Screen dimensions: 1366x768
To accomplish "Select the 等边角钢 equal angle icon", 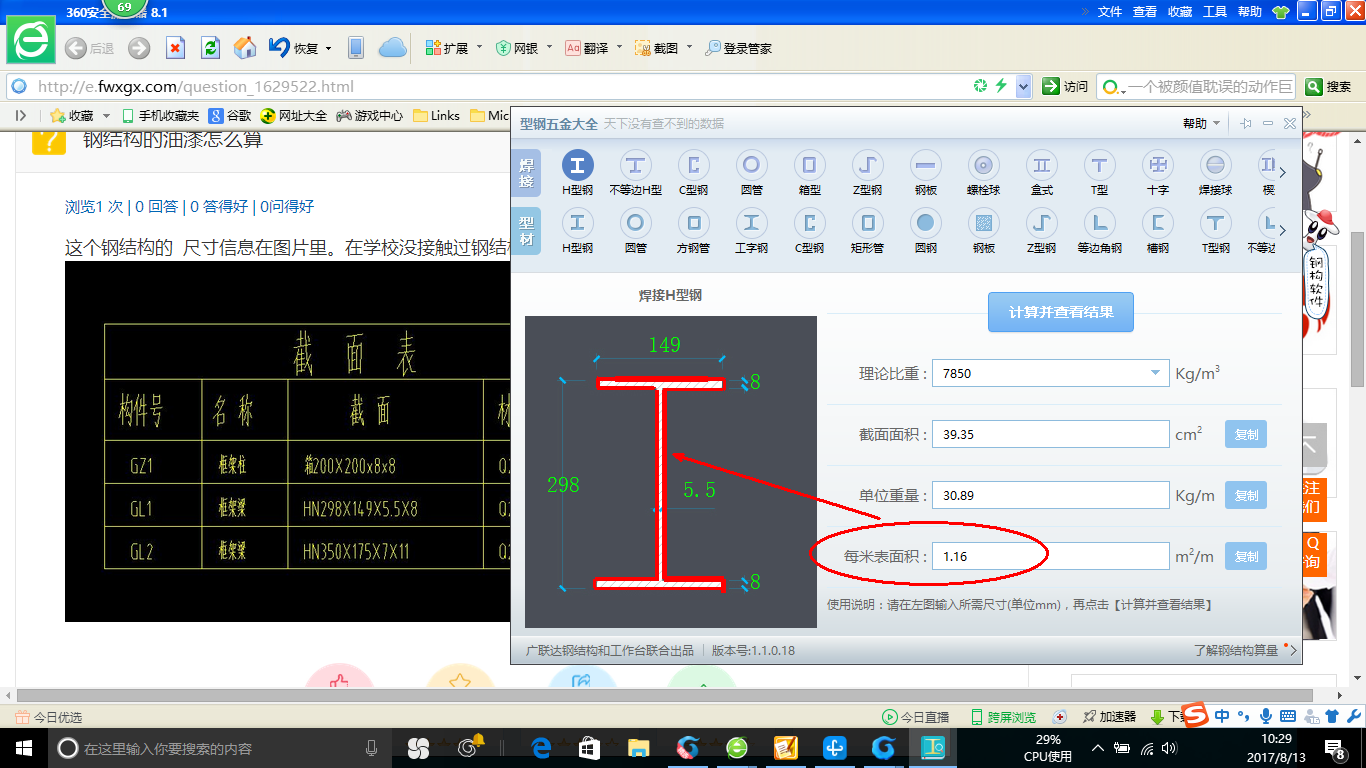I will click(x=1099, y=230).
